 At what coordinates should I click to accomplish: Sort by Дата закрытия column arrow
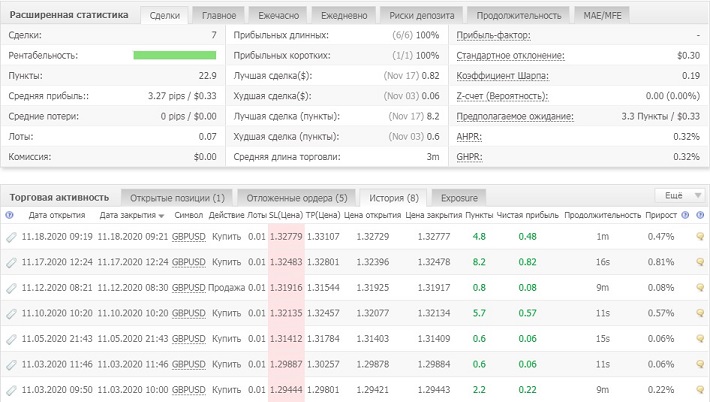tap(162, 216)
